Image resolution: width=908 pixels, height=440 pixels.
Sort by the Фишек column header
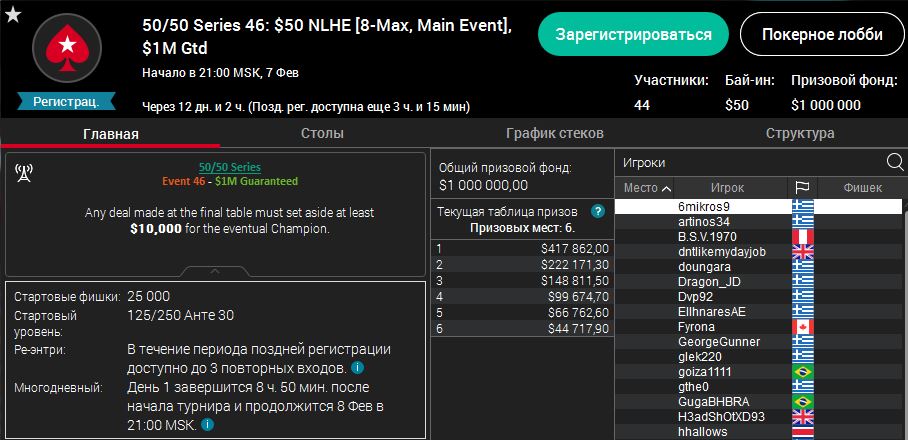point(862,187)
